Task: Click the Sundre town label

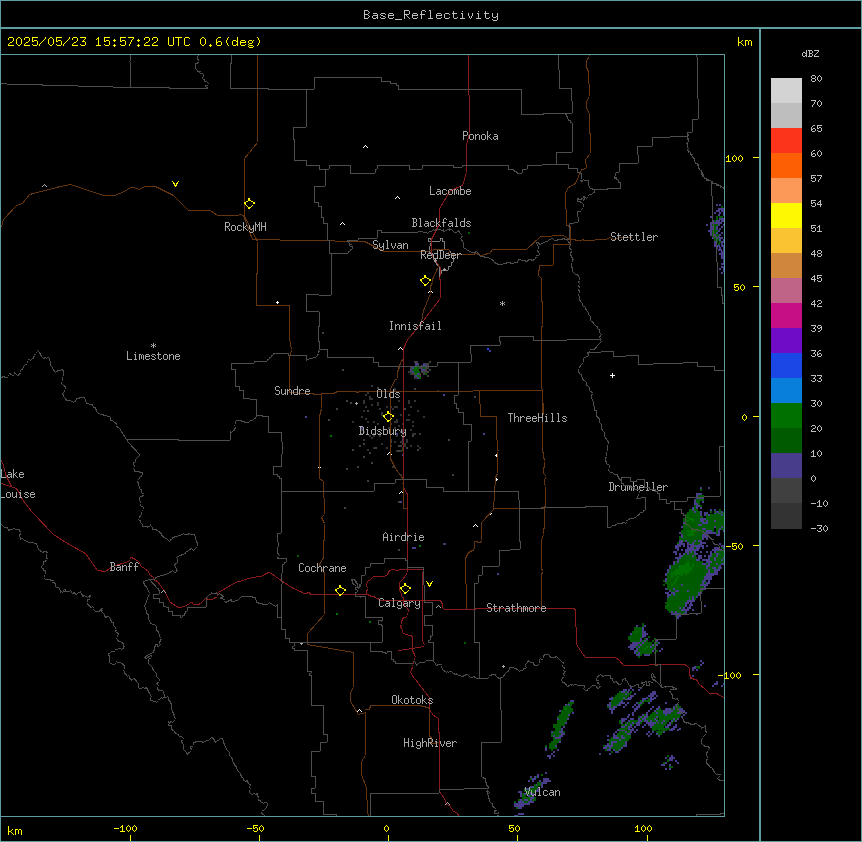Action: tap(292, 391)
